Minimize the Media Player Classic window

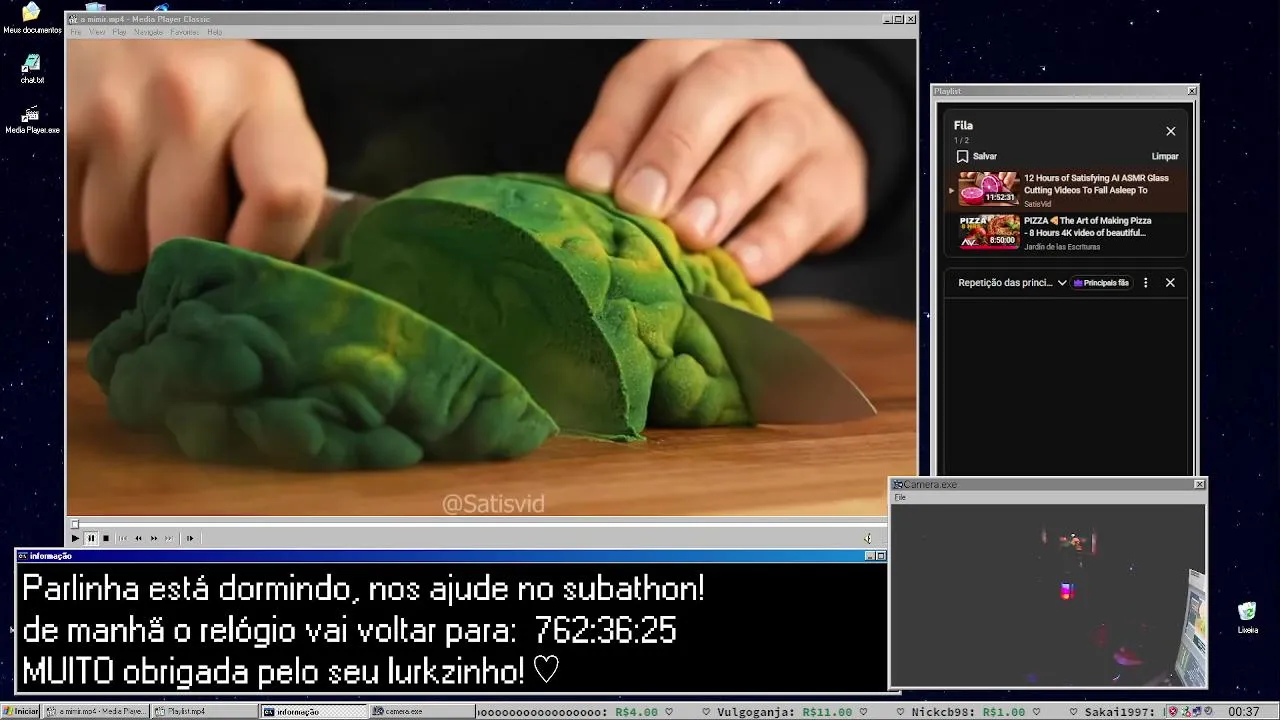coord(887,19)
